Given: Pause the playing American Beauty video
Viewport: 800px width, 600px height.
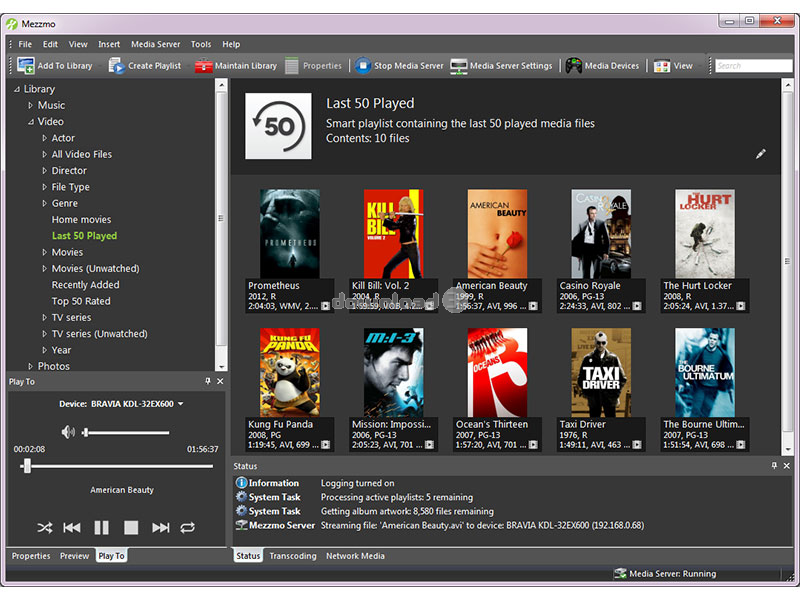Looking at the screenshot, I should click(101, 527).
